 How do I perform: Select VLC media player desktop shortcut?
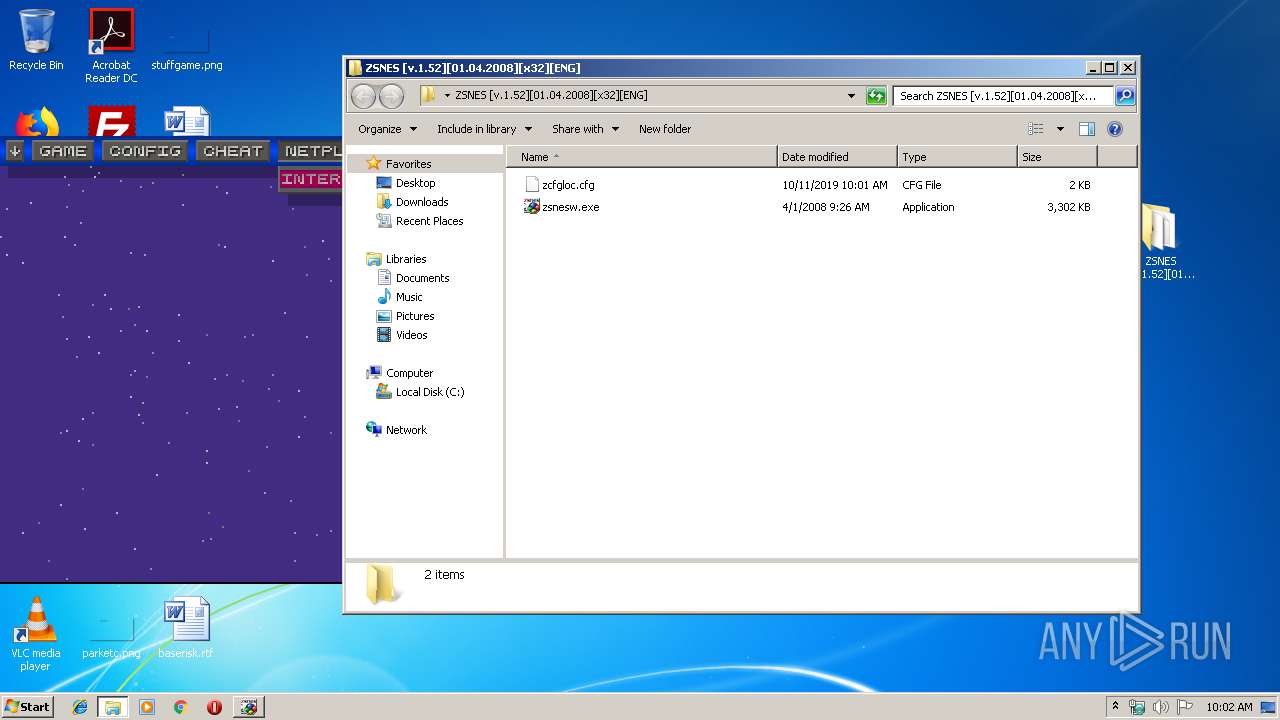[x=36, y=634]
